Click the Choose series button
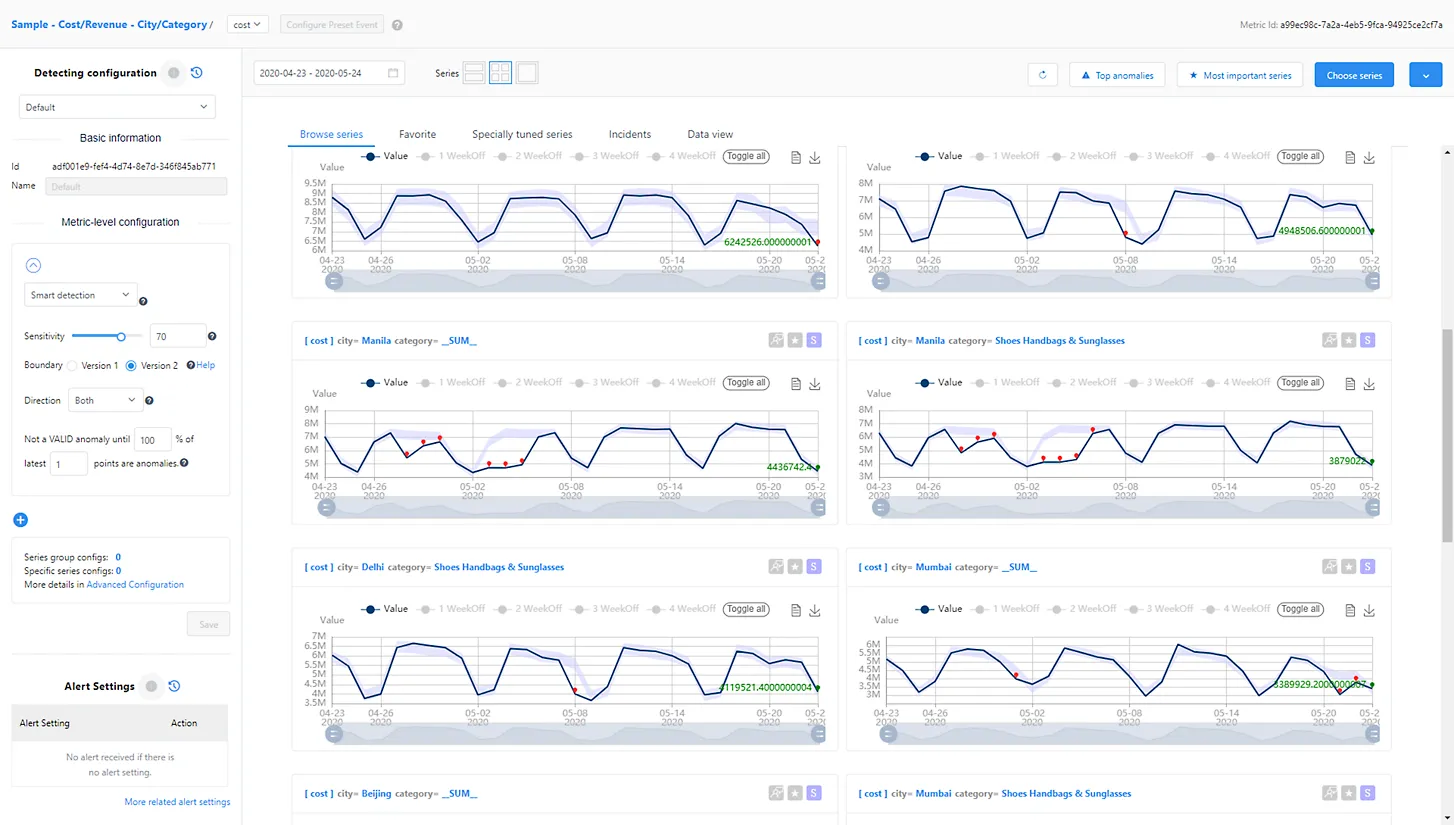The height and width of the screenshot is (825, 1454). click(x=1353, y=75)
